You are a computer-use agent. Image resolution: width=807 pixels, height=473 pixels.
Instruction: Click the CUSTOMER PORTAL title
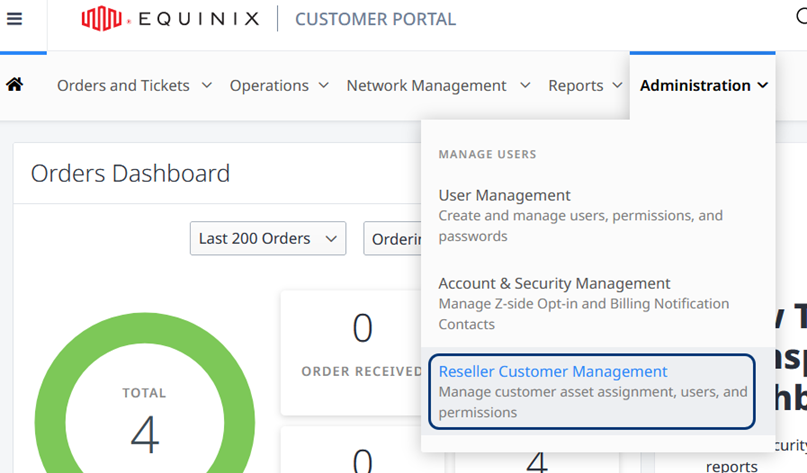pyautogui.click(x=375, y=19)
